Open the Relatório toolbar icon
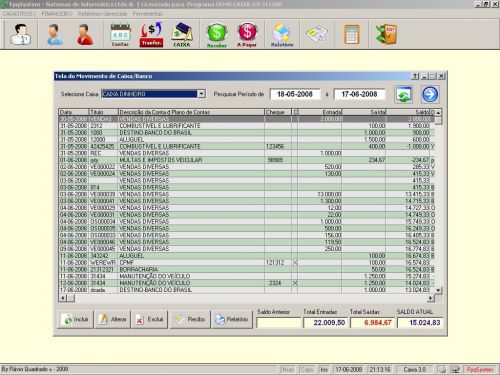500x375 pixels. point(282,35)
